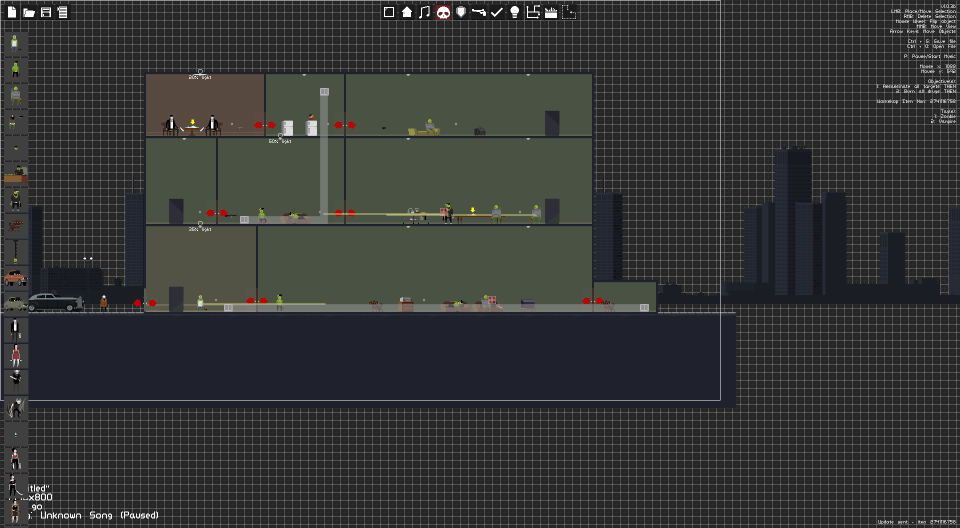Select the brown top-left room light marker
Screen dimensions: 960x528
click(x=200, y=74)
